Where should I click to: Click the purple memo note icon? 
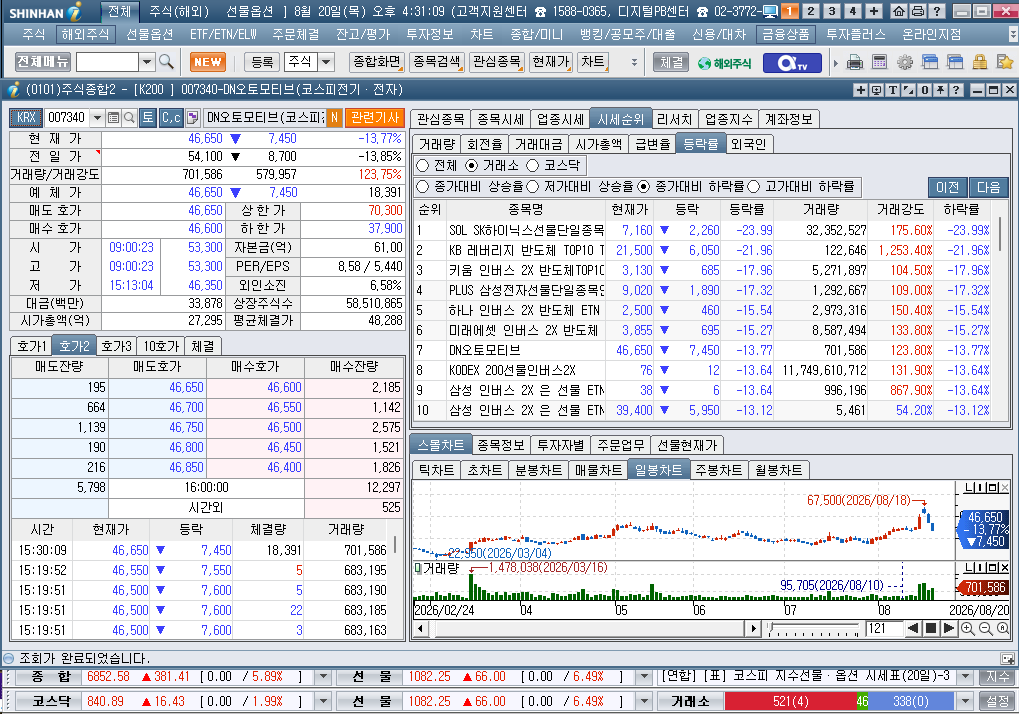(x=192, y=118)
